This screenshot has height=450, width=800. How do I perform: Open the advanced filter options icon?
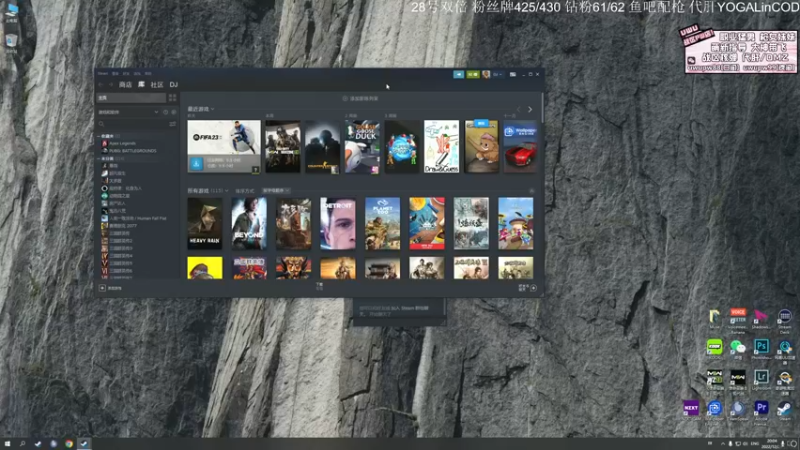172,124
